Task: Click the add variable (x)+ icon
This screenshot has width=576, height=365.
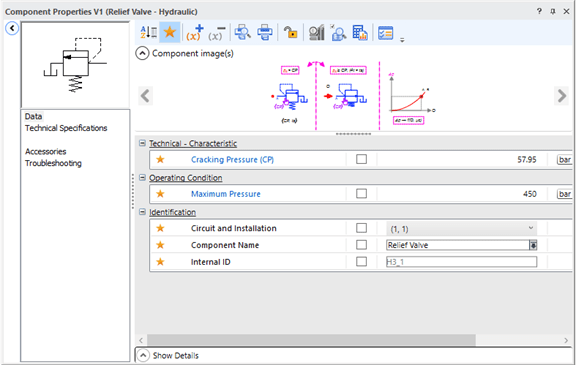Action: point(194,33)
